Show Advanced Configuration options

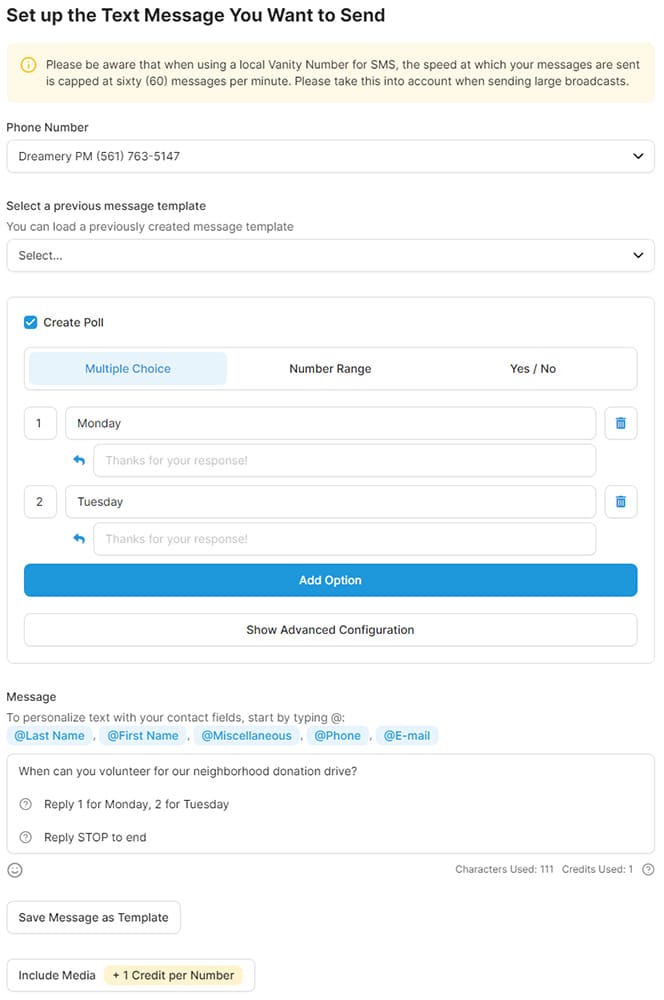[x=330, y=630]
